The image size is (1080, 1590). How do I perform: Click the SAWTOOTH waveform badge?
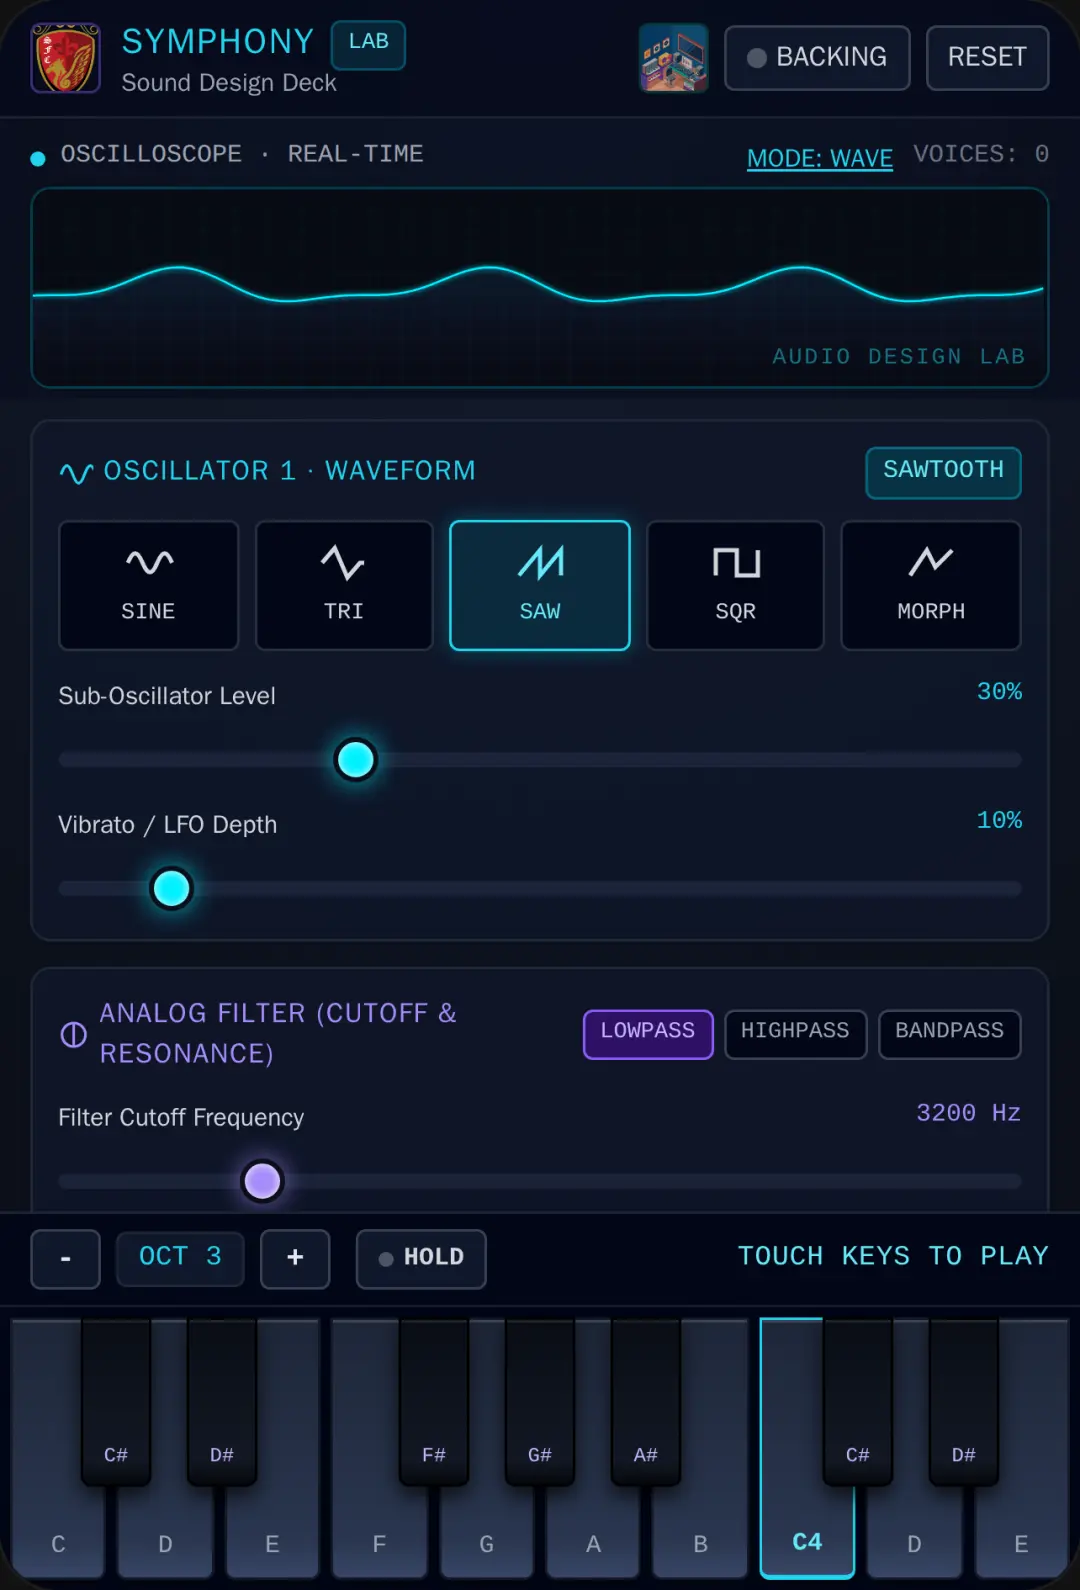tap(943, 472)
